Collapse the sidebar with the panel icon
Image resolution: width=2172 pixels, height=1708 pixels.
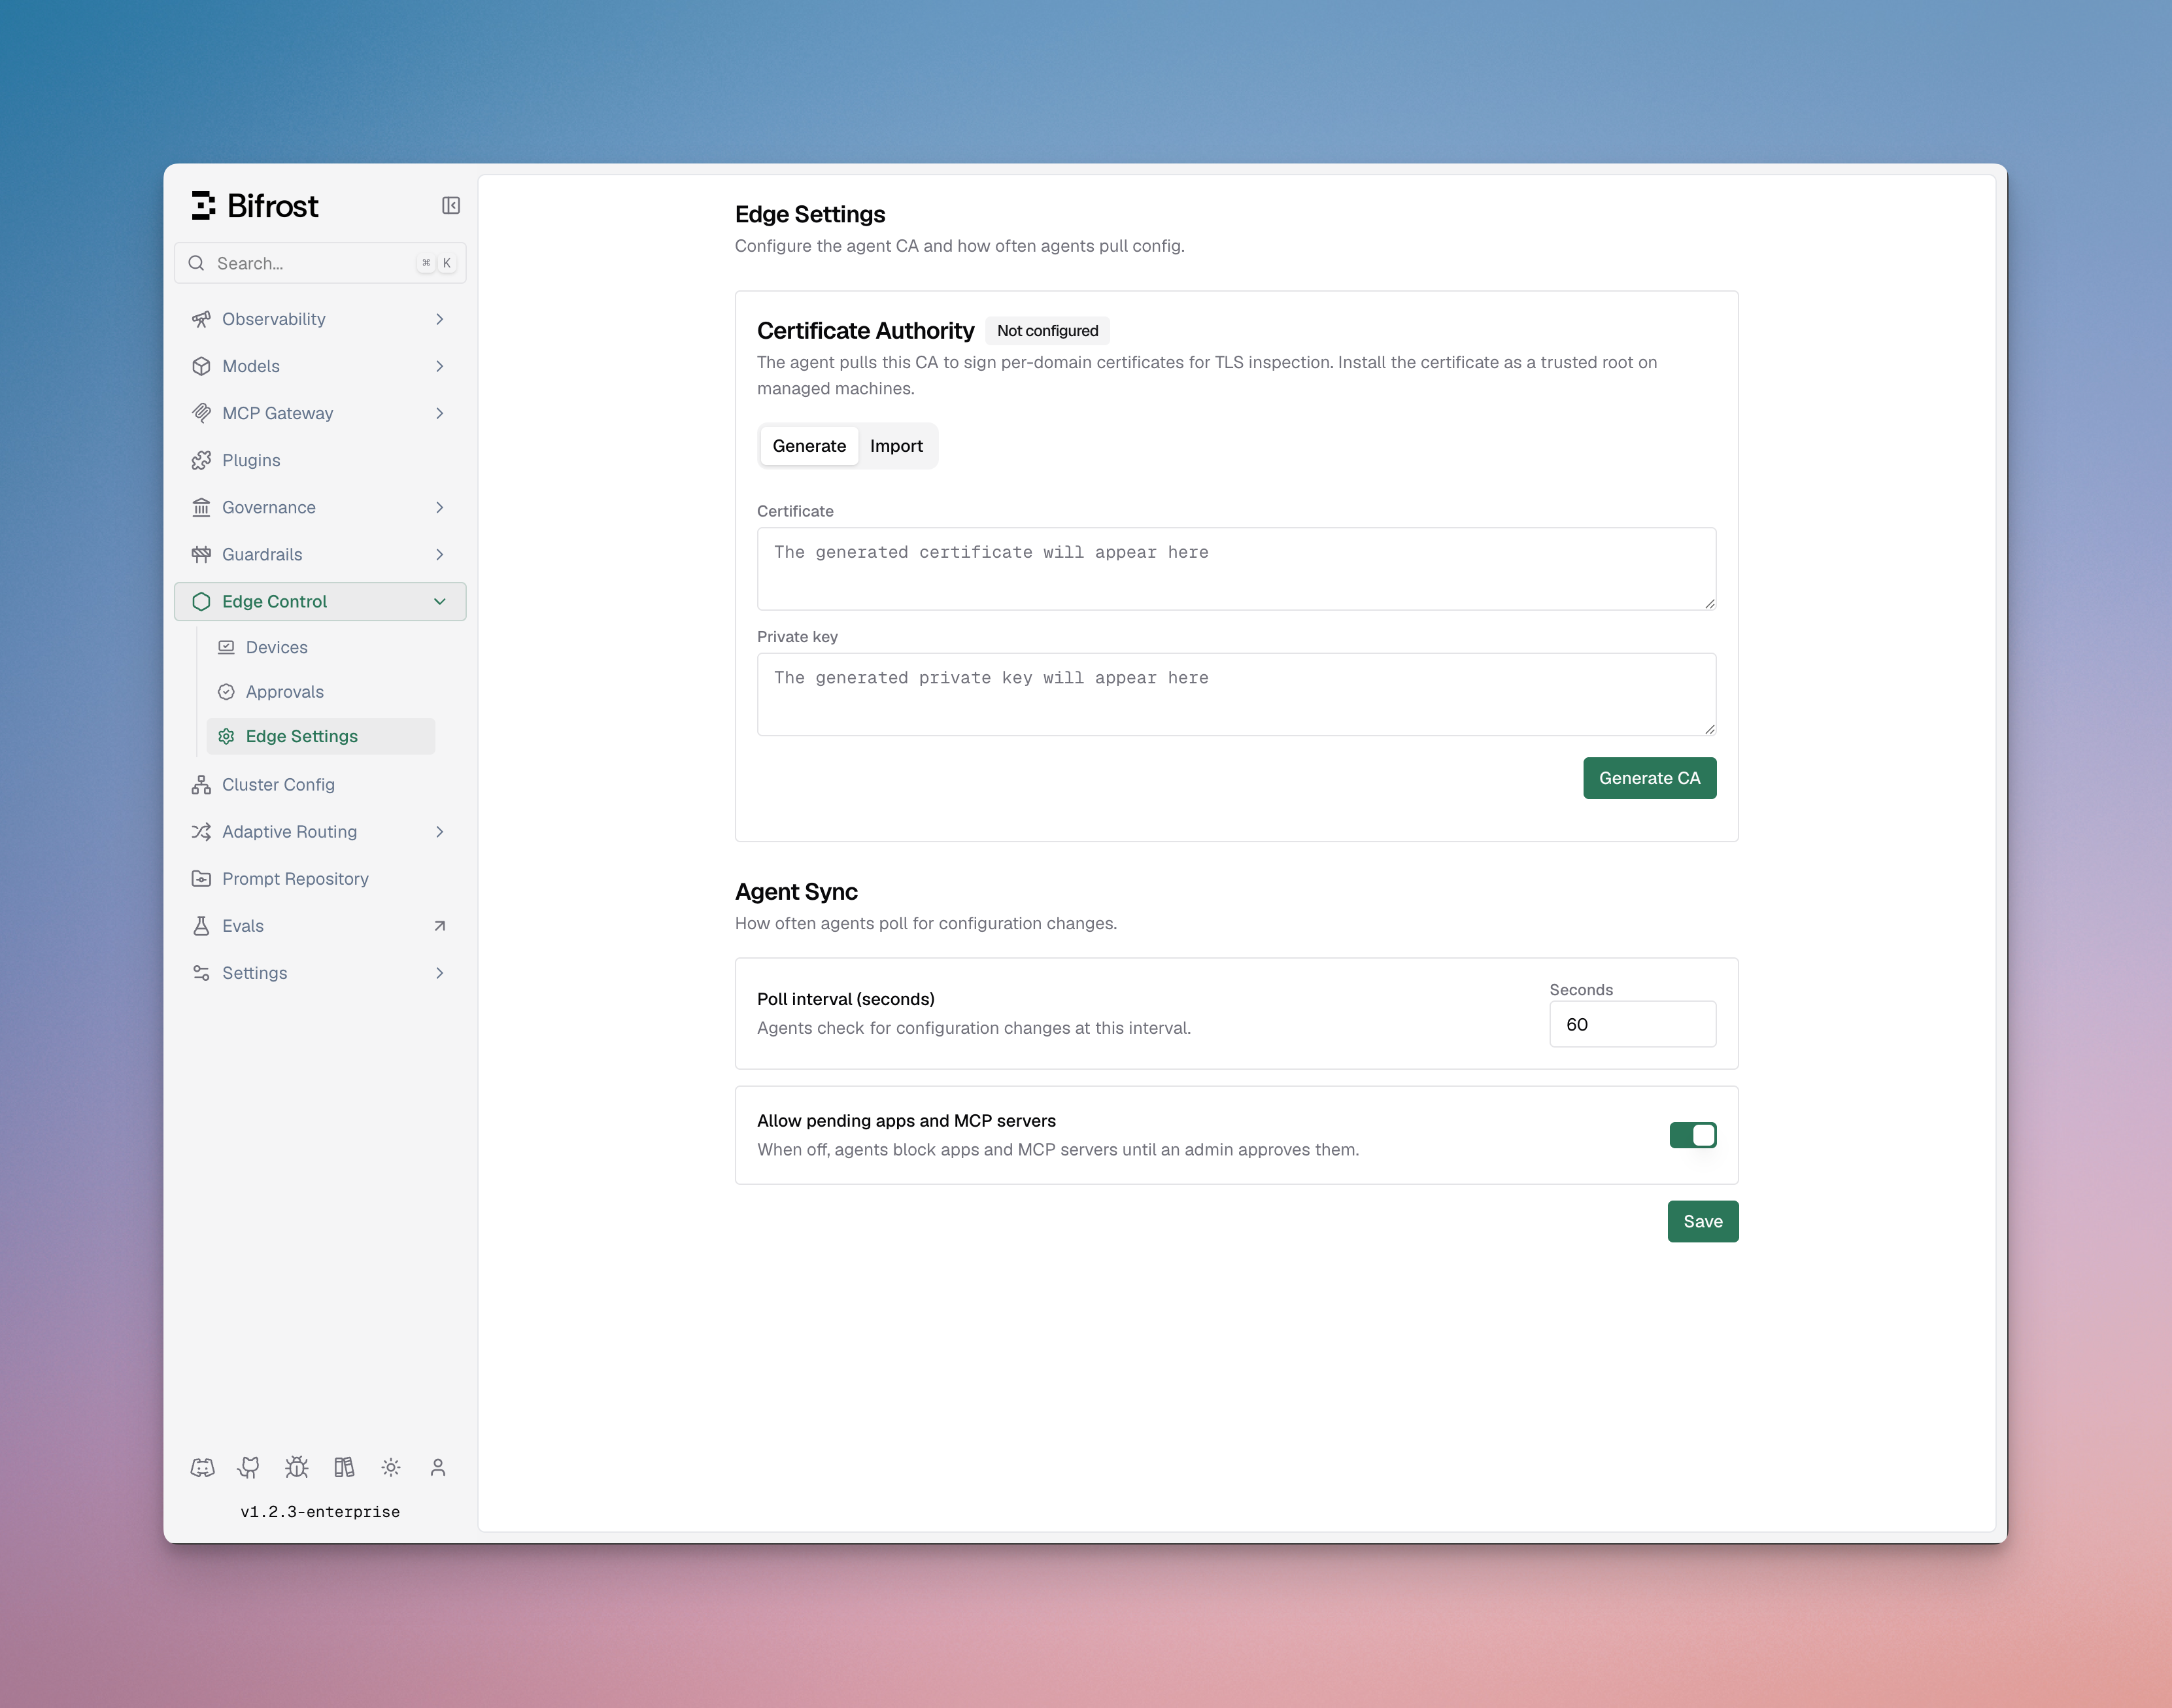pos(451,205)
